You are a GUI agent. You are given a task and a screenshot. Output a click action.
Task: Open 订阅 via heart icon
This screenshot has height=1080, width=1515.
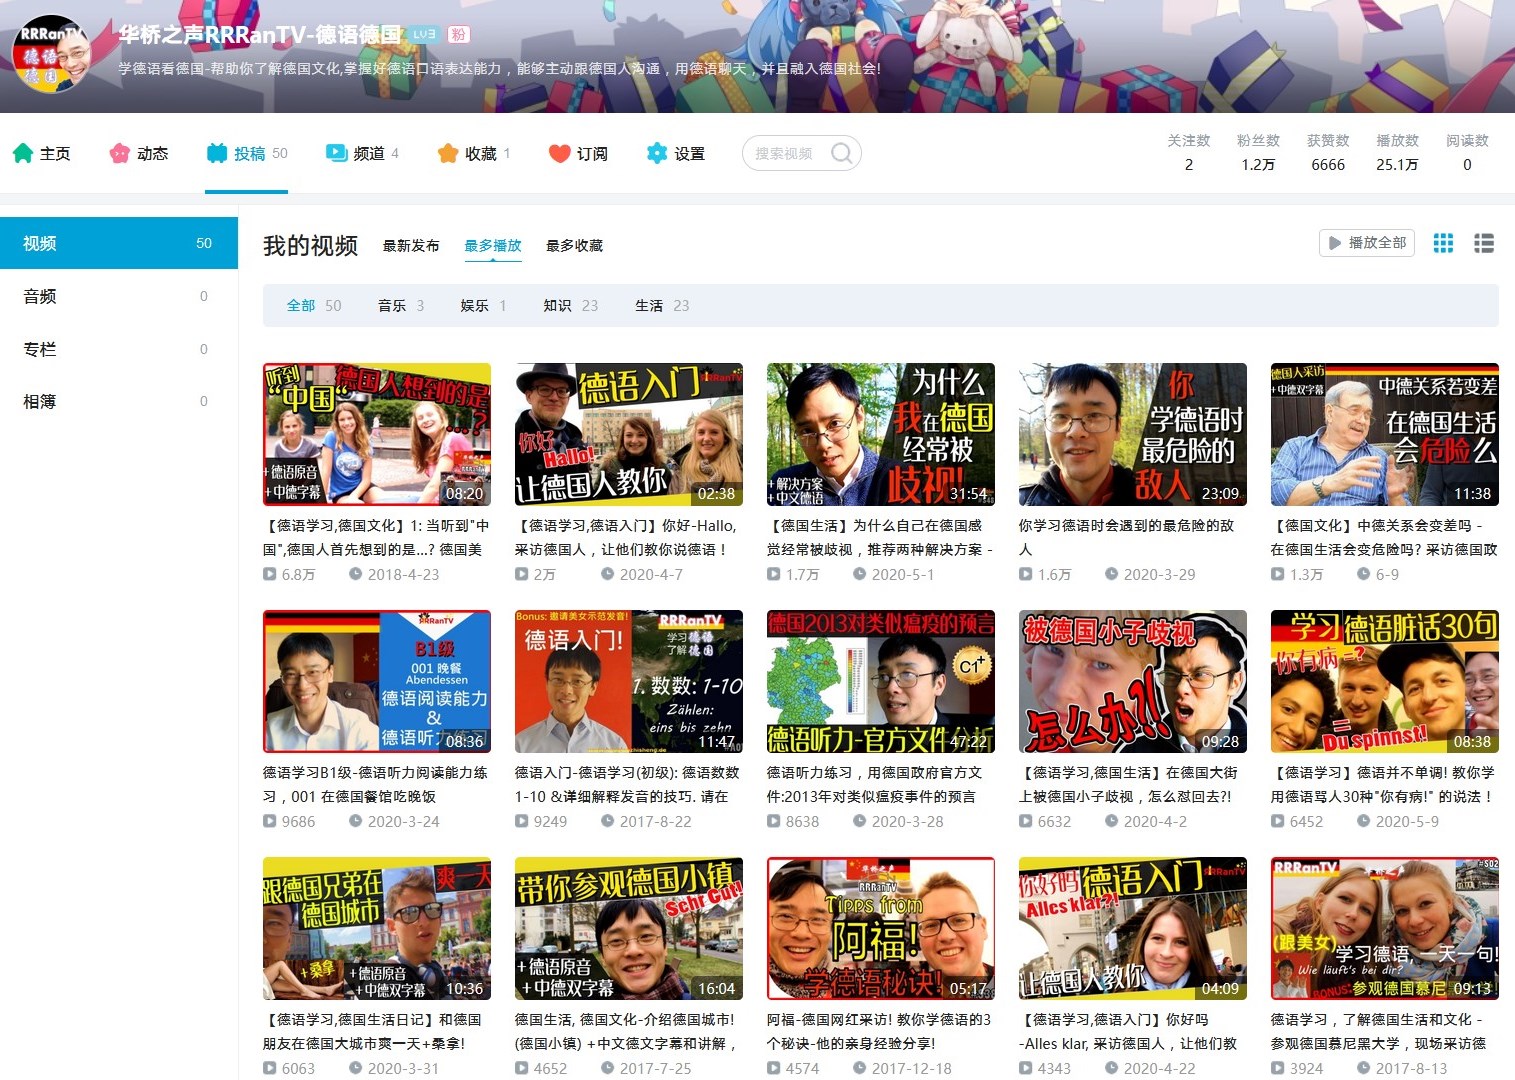point(559,153)
